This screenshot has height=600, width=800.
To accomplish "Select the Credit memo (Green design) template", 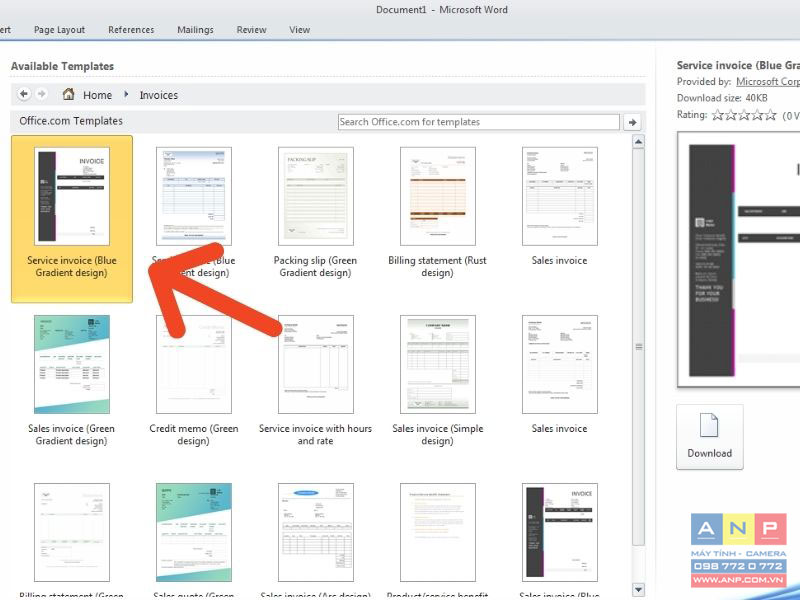I will 194,381.
